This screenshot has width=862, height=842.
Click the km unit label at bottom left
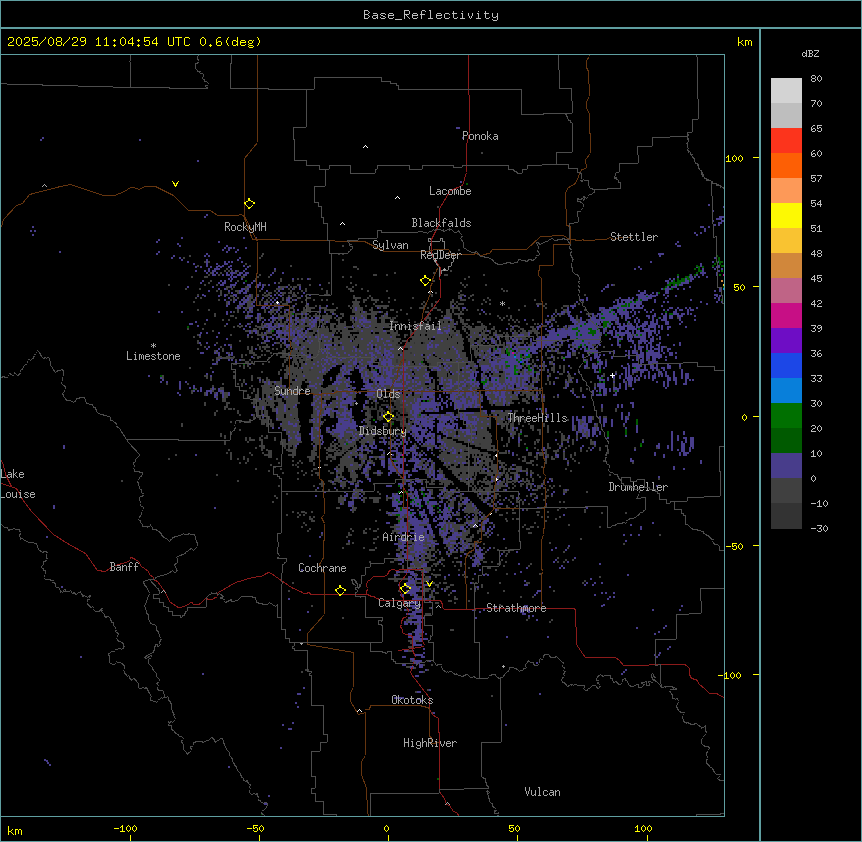15,830
